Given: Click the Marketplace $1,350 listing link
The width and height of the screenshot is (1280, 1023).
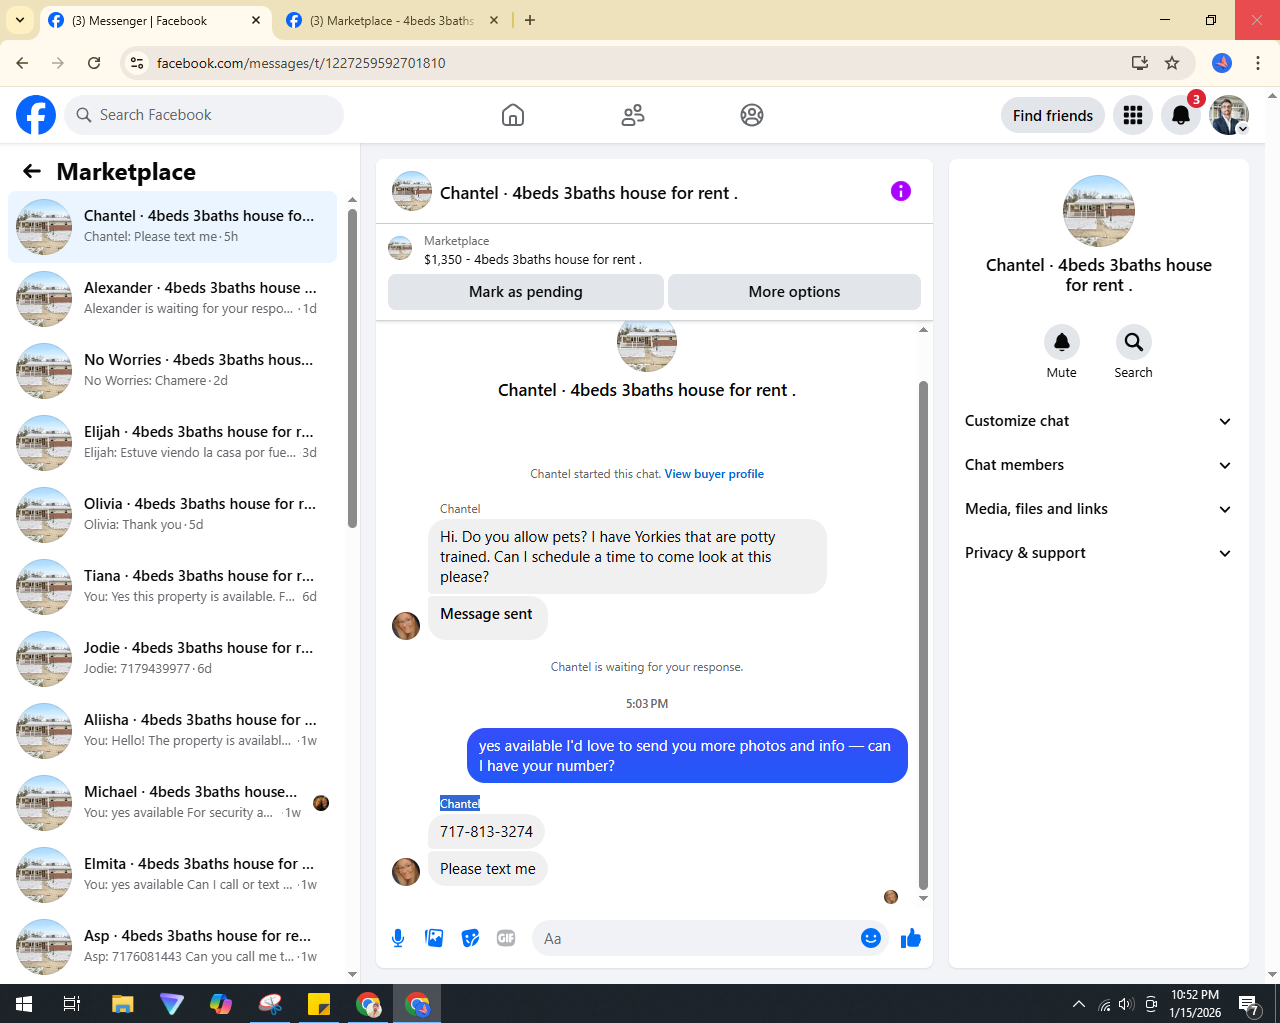Looking at the screenshot, I should [x=533, y=259].
